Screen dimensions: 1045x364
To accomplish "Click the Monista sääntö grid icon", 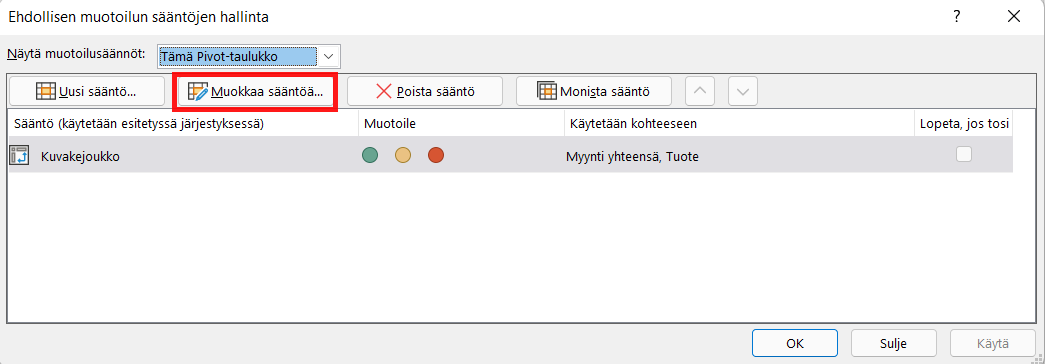I will click(546, 91).
